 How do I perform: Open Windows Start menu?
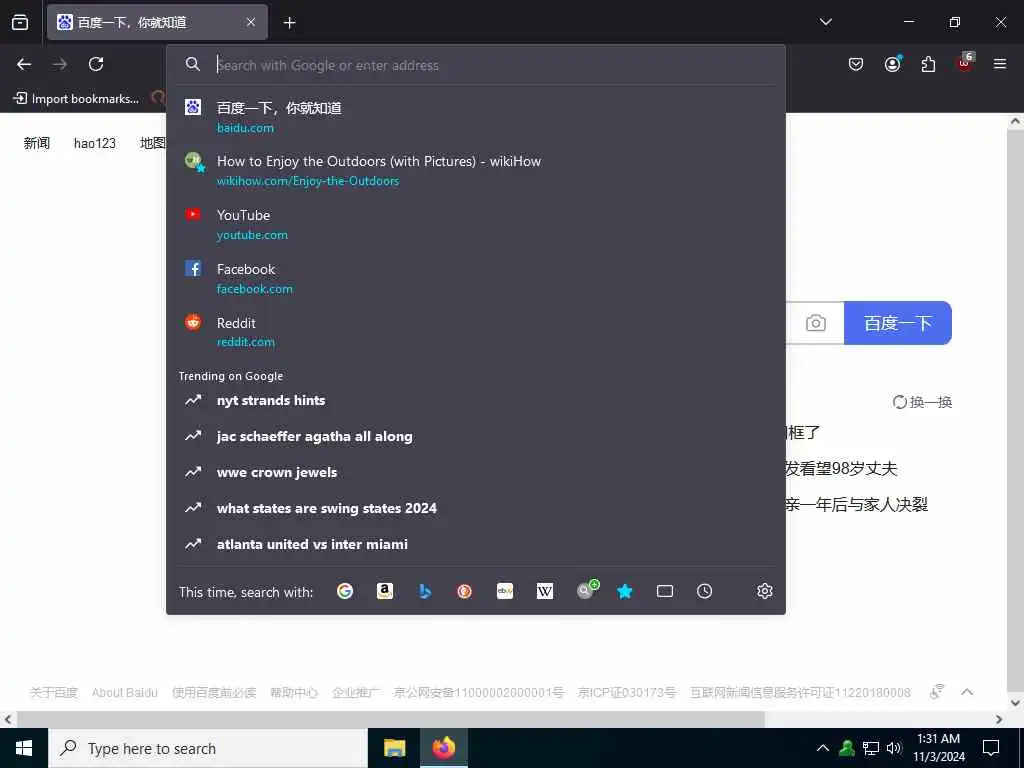[x=24, y=748]
